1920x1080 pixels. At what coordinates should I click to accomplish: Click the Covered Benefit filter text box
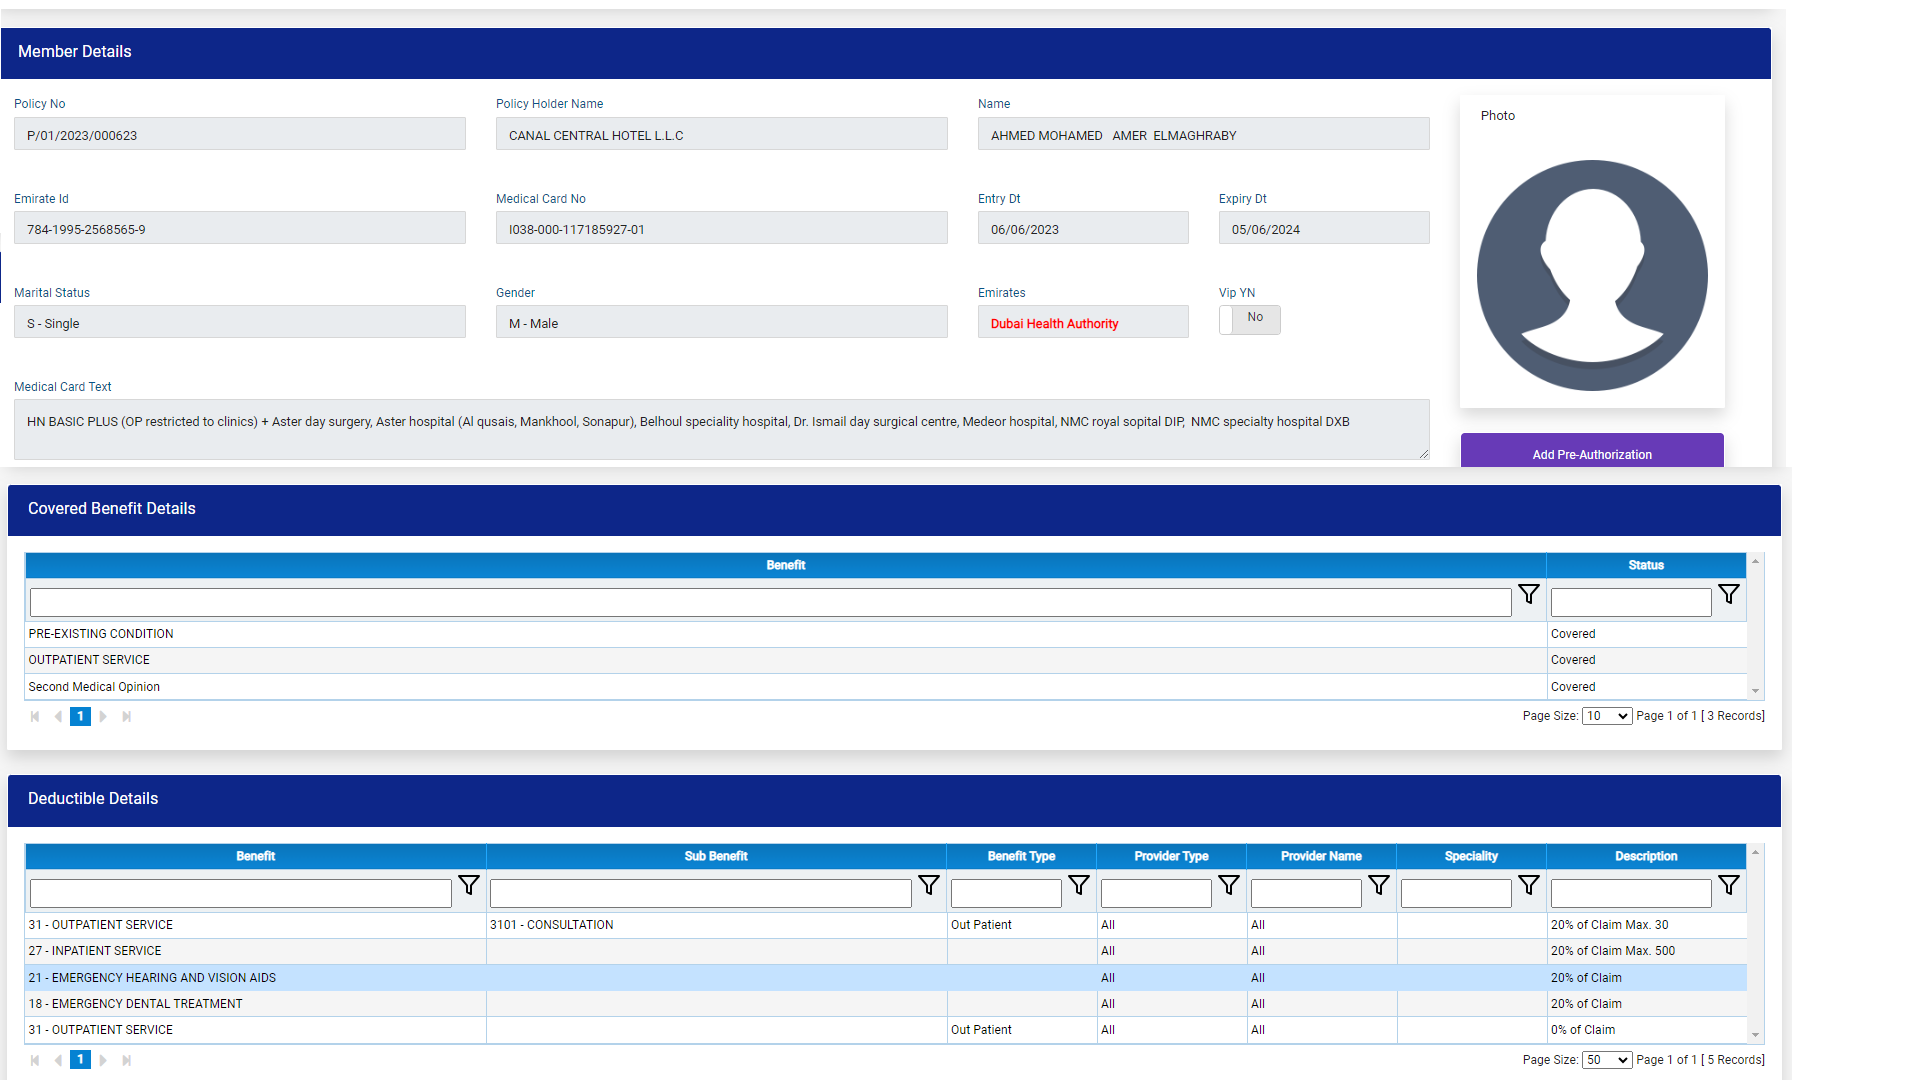coord(770,602)
